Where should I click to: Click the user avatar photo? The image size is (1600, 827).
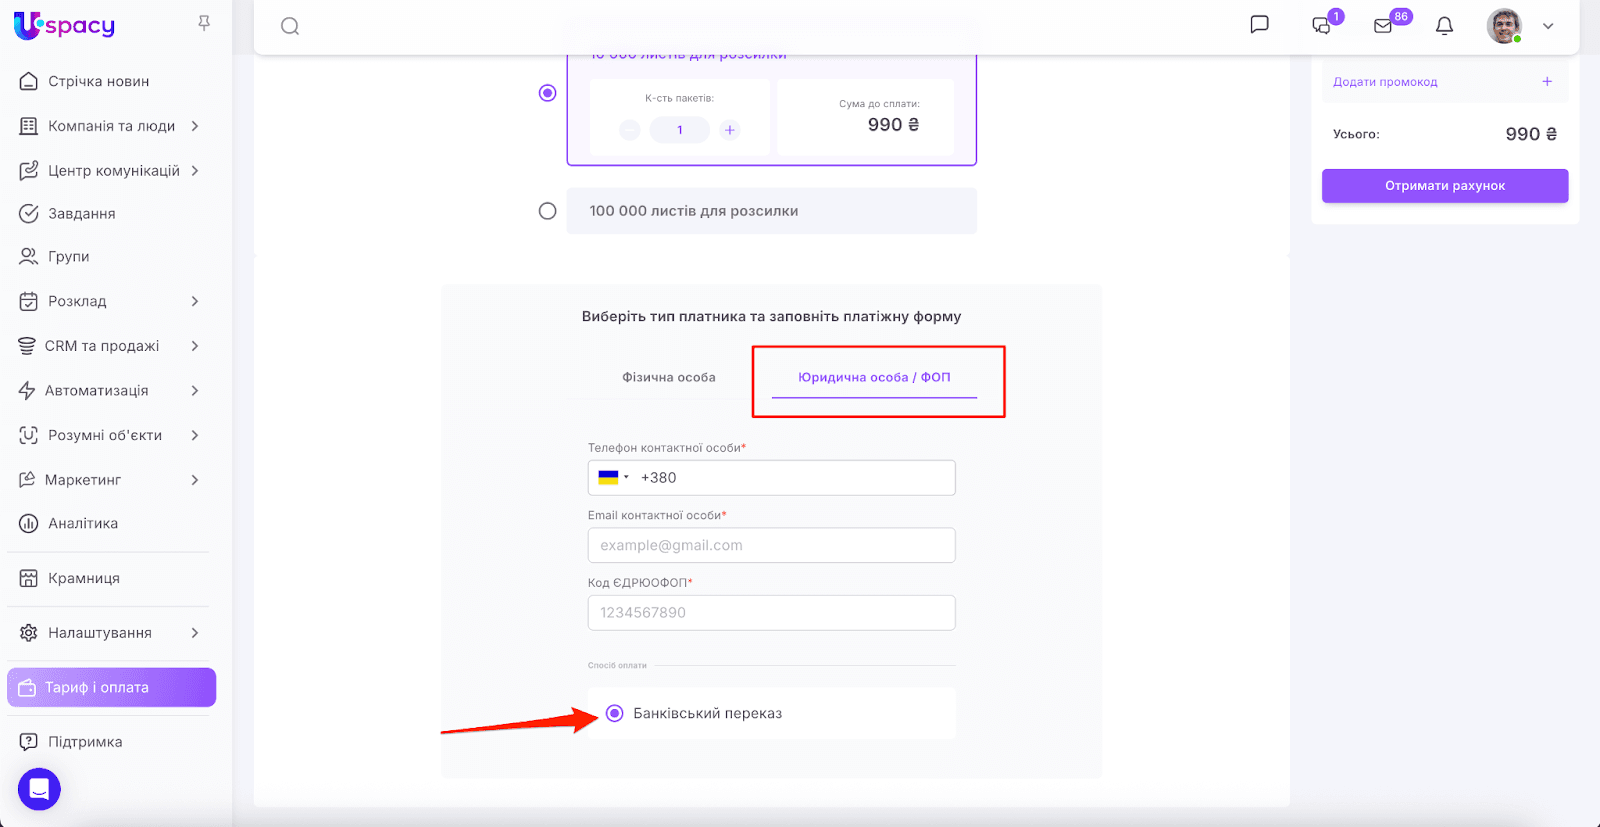pyautogui.click(x=1503, y=26)
